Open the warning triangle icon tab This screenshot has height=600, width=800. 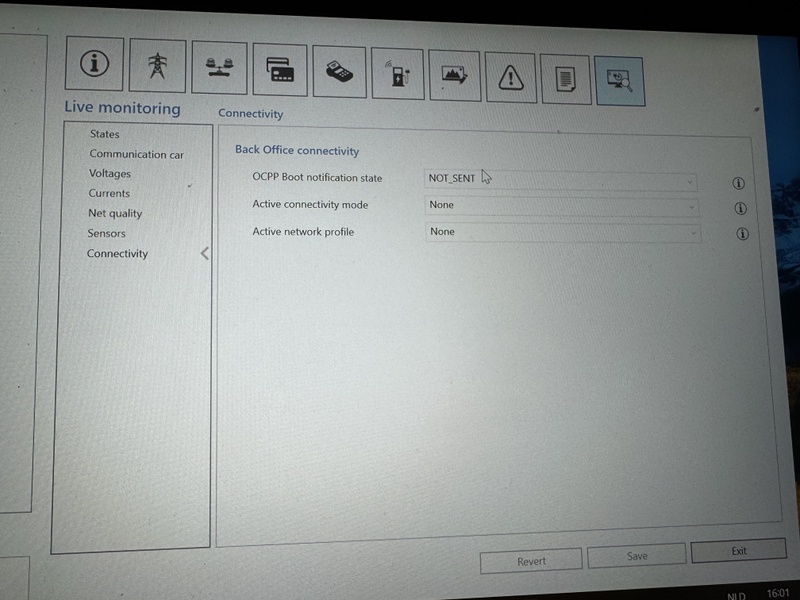coord(511,78)
